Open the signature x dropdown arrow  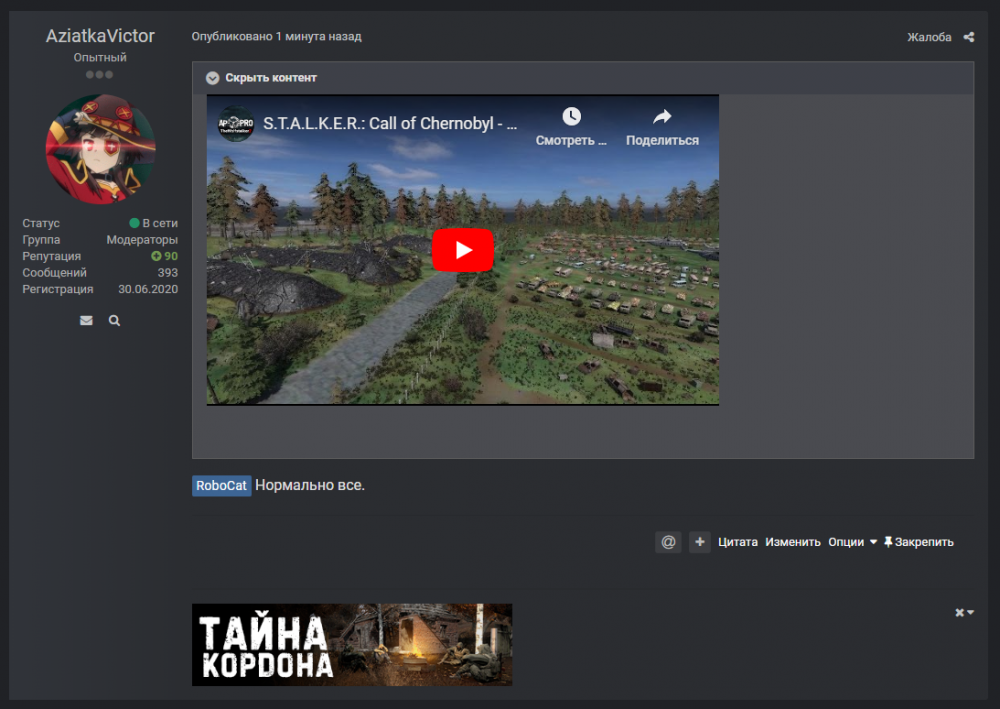(964, 612)
